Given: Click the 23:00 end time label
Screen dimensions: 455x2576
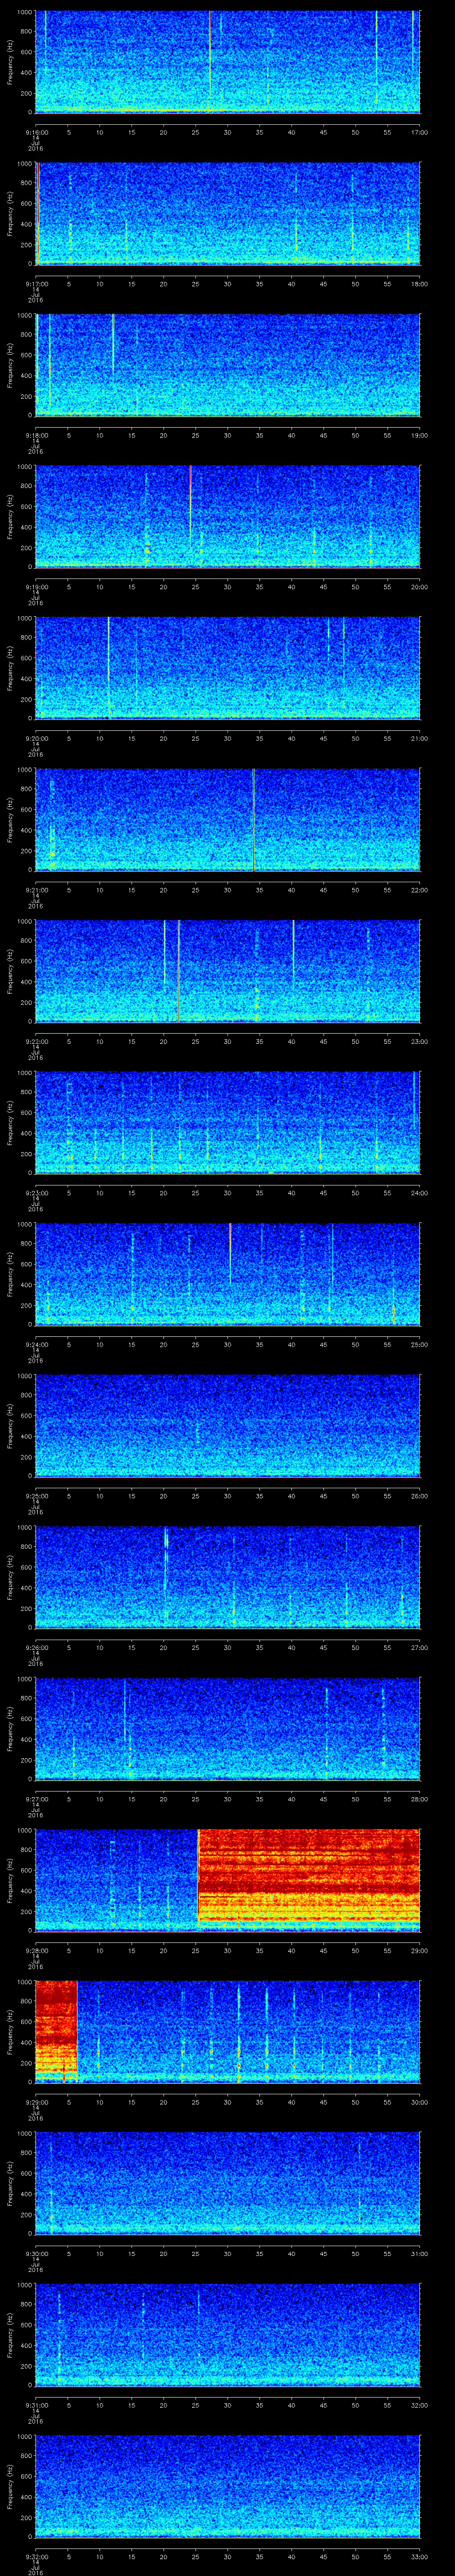Looking at the screenshot, I should point(419,1041).
